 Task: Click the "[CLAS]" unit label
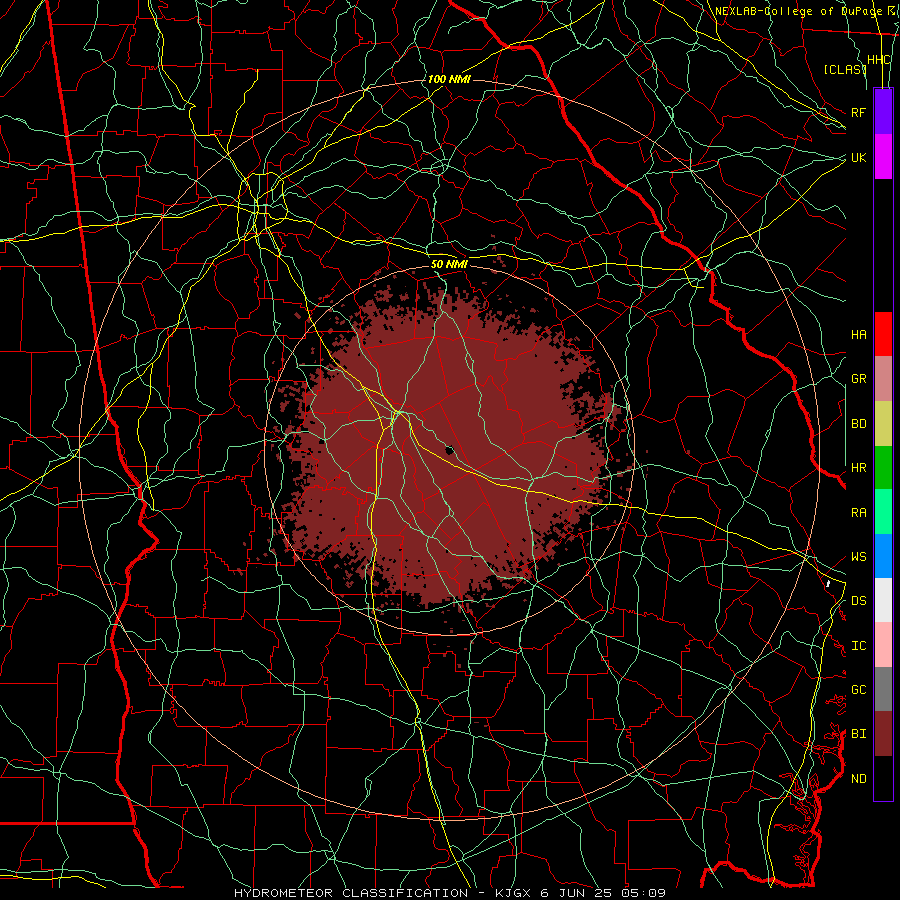(x=845, y=69)
